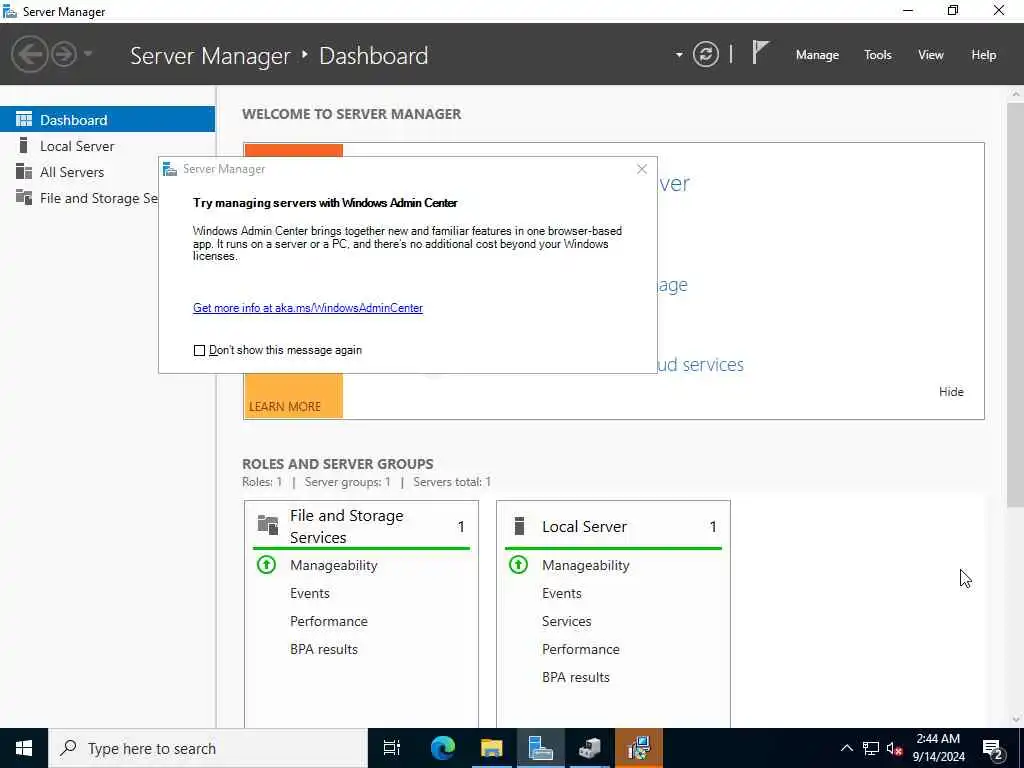The image size is (1024, 768).
Task: Open File Explorer from the taskbar
Action: tap(491, 748)
